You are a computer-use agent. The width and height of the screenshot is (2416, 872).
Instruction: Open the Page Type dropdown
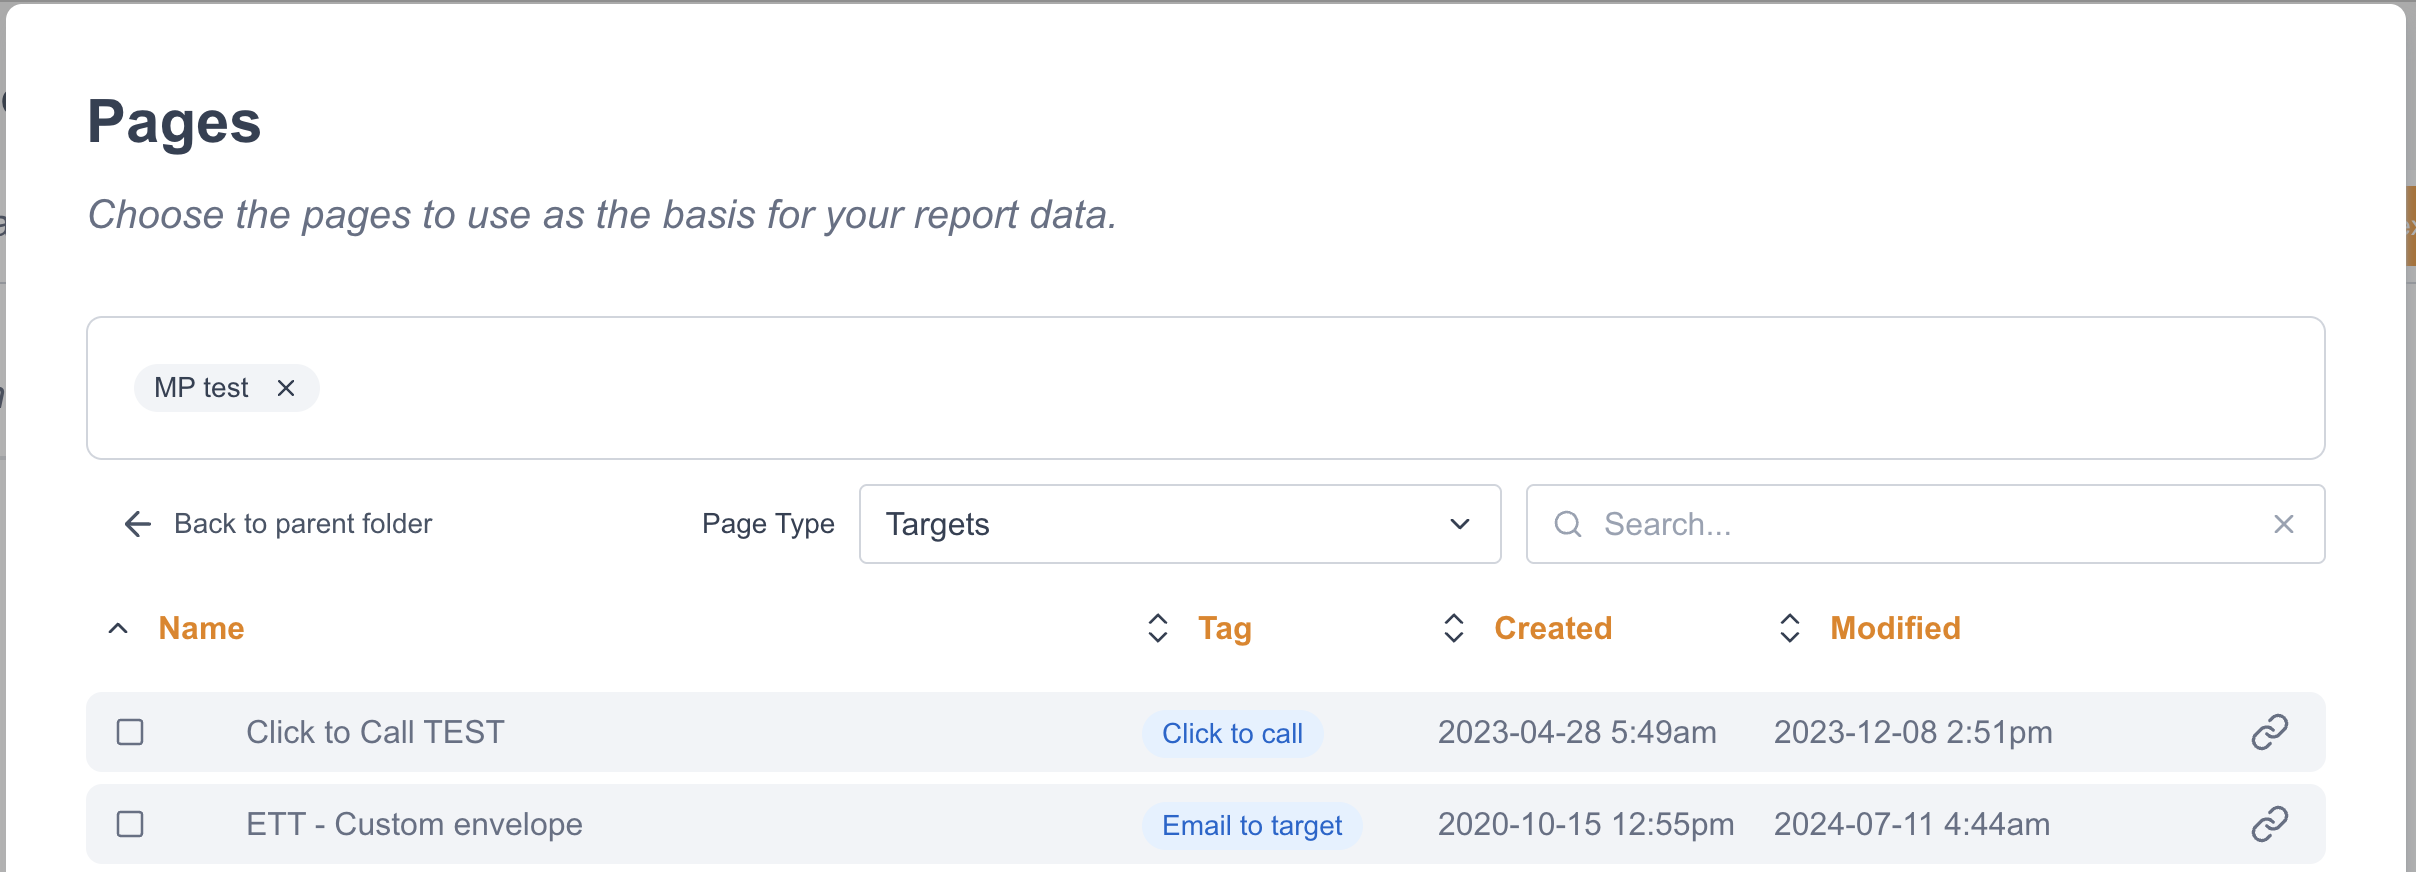pyautogui.click(x=1179, y=524)
